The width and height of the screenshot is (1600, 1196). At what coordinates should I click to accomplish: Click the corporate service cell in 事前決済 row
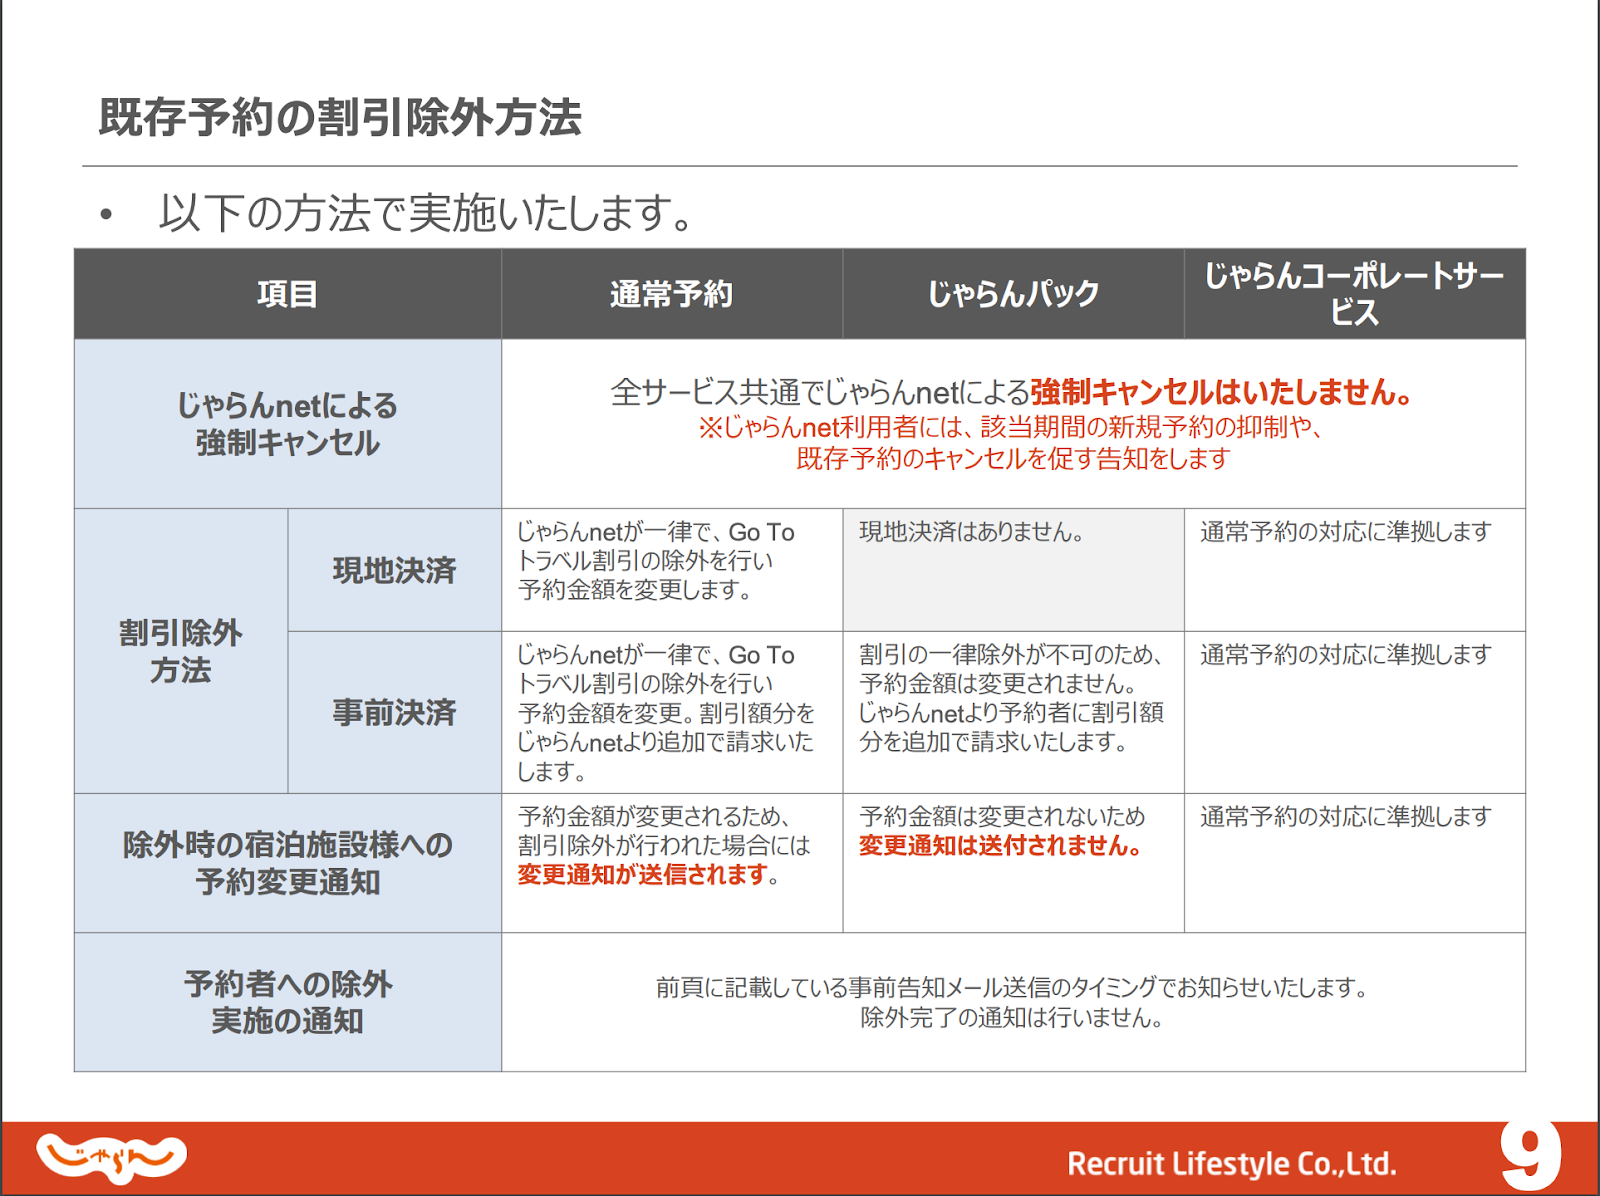click(x=1355, y=712)
